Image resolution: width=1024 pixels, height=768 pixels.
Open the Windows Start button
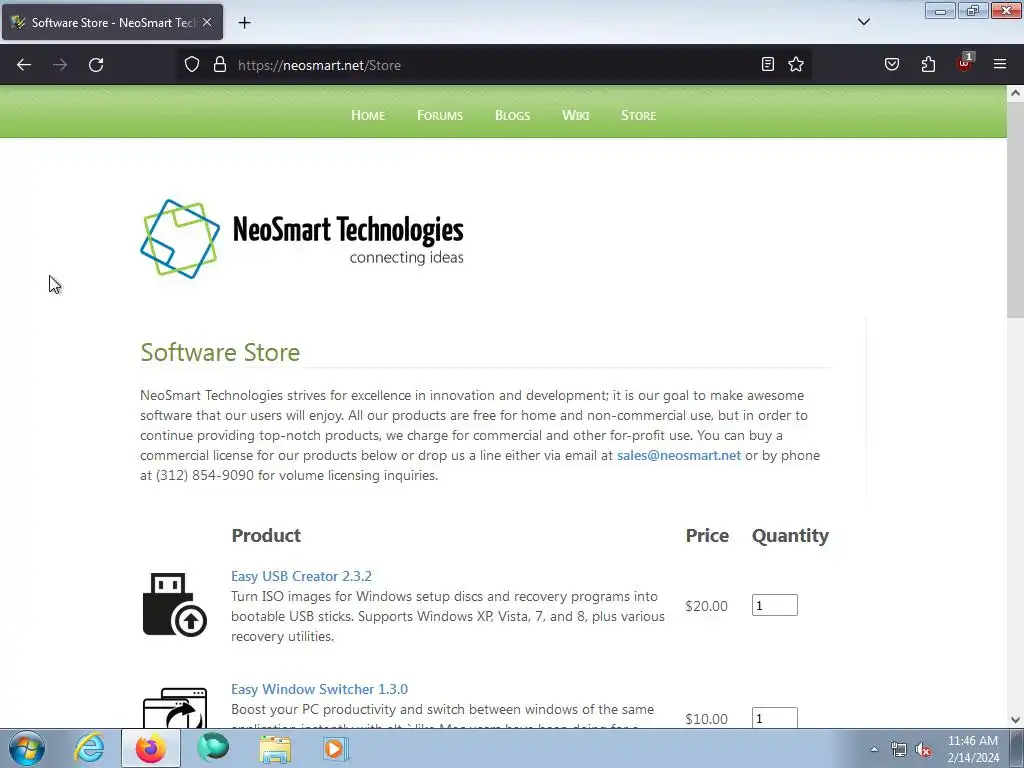click(x=27, y=748)
